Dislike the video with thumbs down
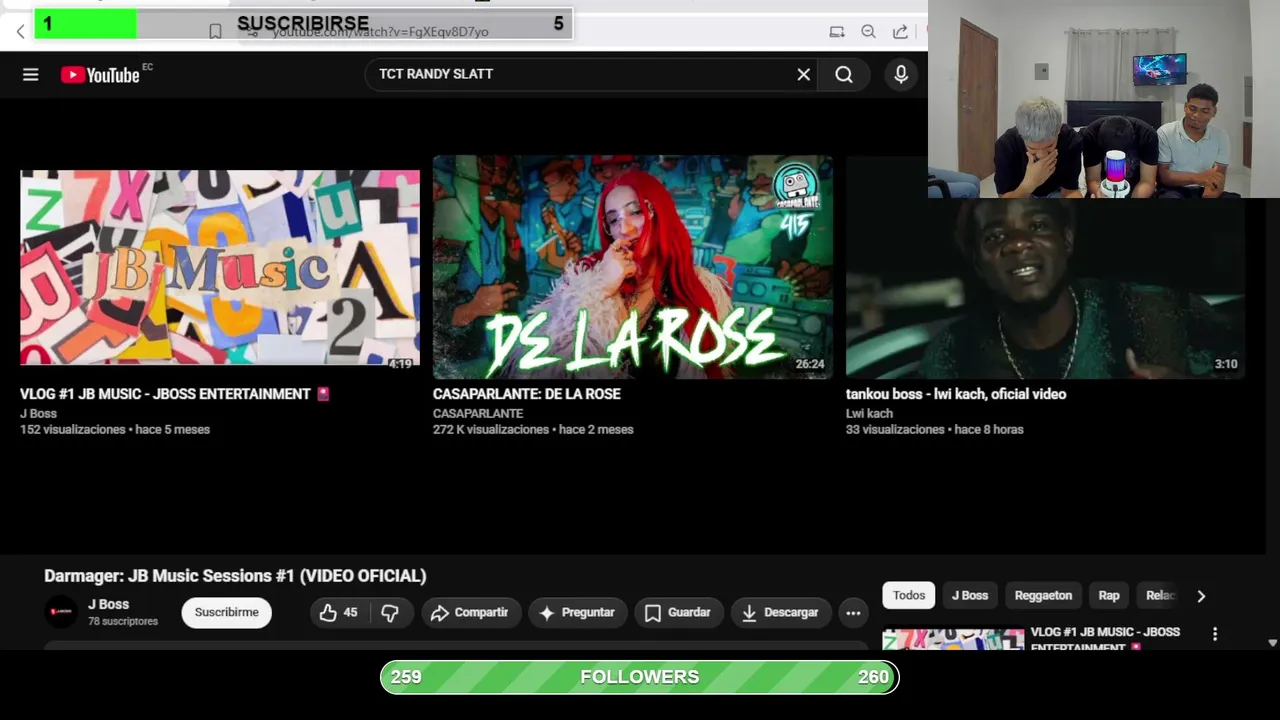Viewport: 1280px width, 720px height. click(390, 613)
